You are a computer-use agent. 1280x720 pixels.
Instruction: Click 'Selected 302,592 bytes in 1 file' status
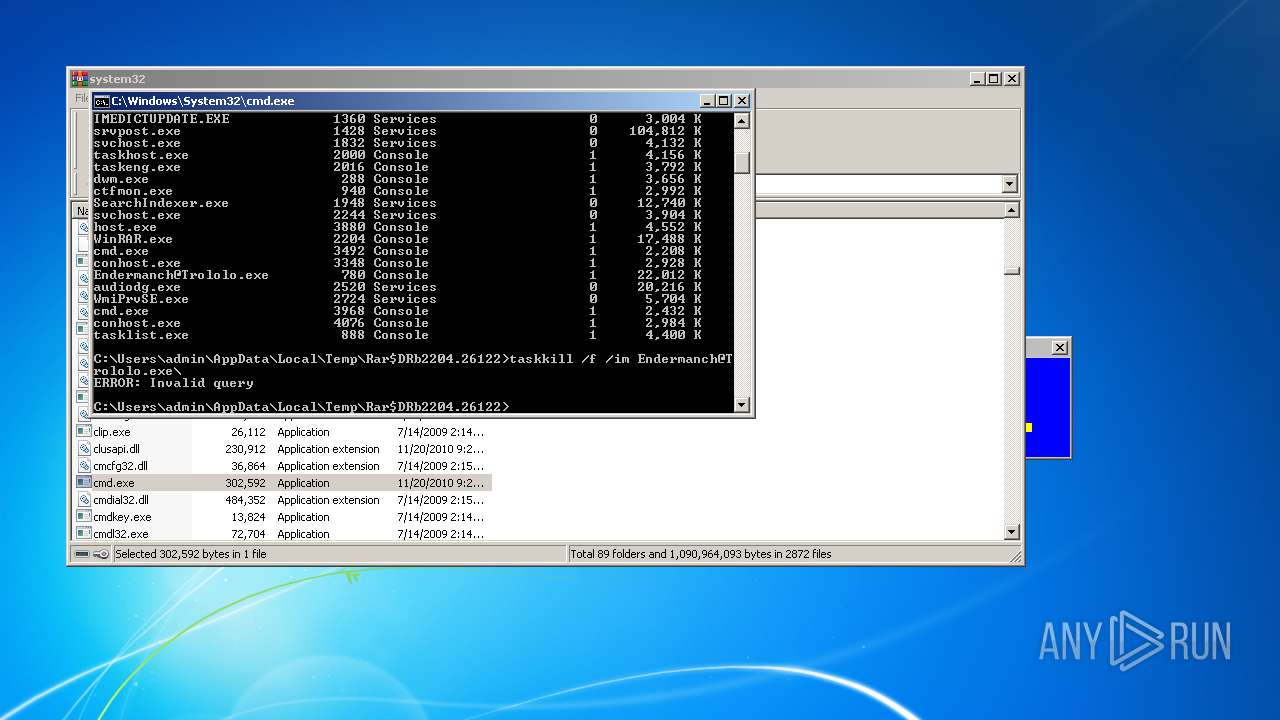[191, 554]
